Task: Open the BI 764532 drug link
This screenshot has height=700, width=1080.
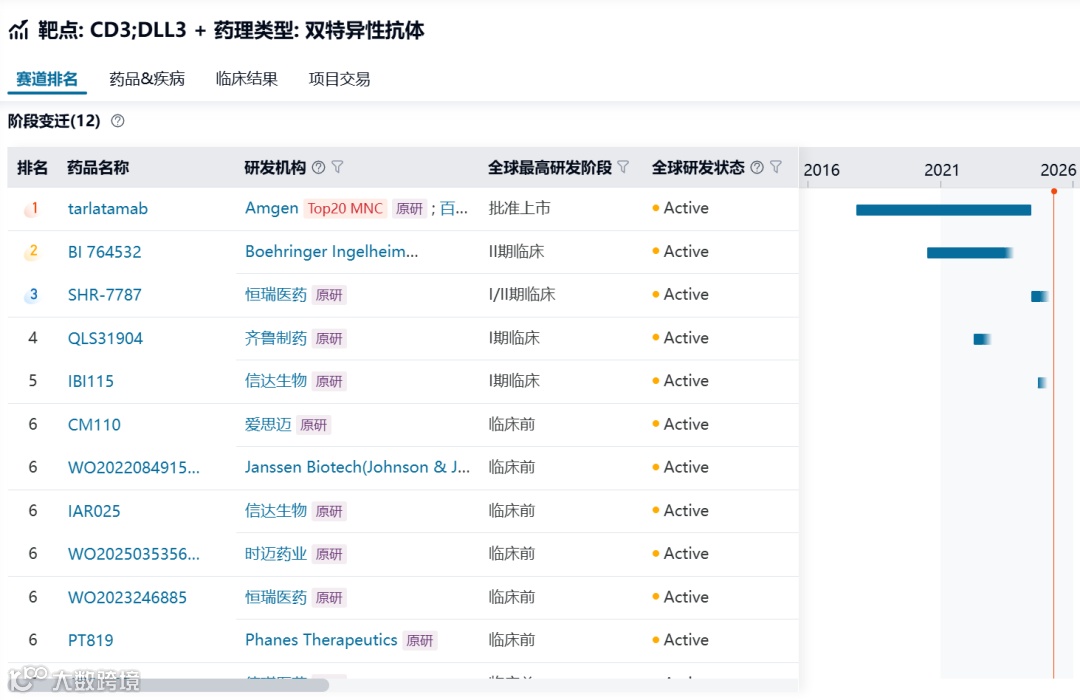Action: tap(104, 252)
